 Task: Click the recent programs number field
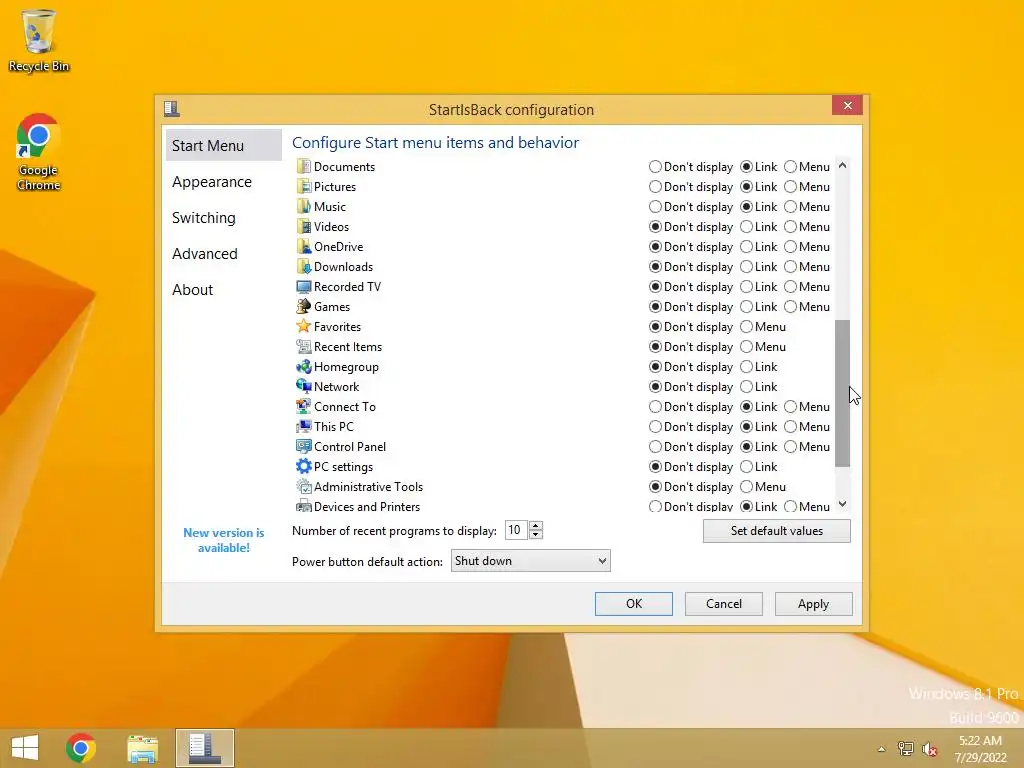(516, 530)
